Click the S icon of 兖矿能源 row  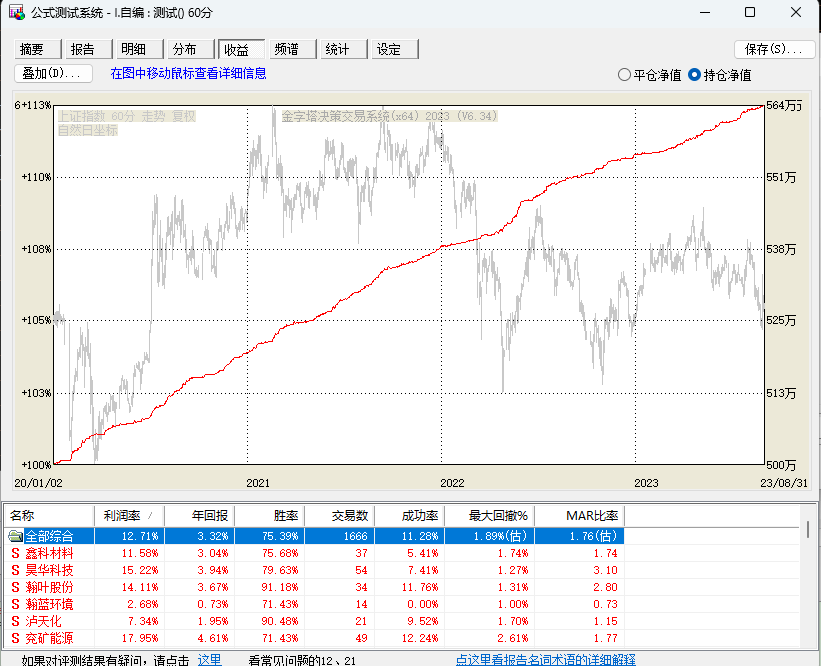click(16, 638)
